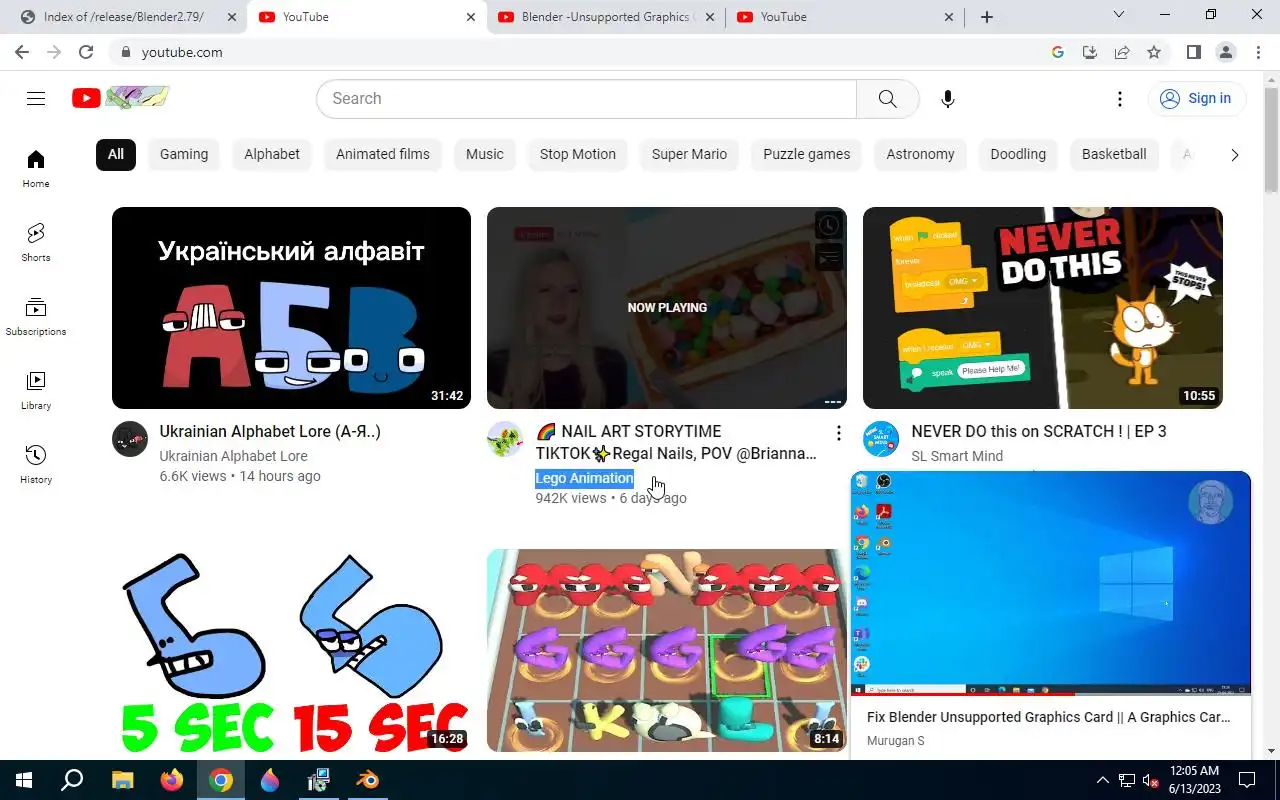Filter by Stop Motion chip
Viewport: 1280px width, 800px height.
tap(578, 154)
